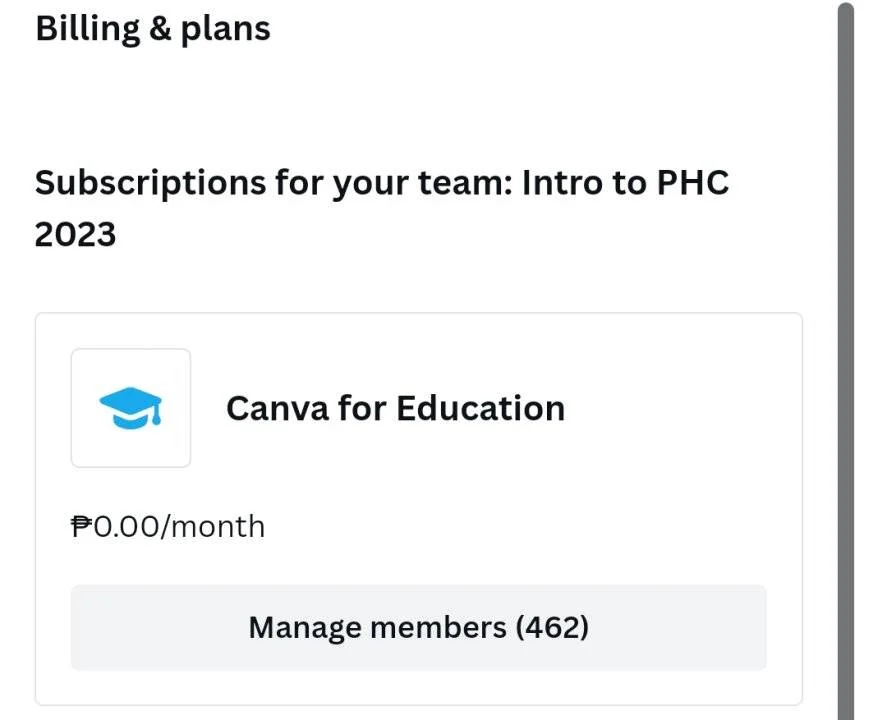Click the team name Intro to PHC
Image resolution: width=887 pixels, height=720 pixels.
point(625,183)
